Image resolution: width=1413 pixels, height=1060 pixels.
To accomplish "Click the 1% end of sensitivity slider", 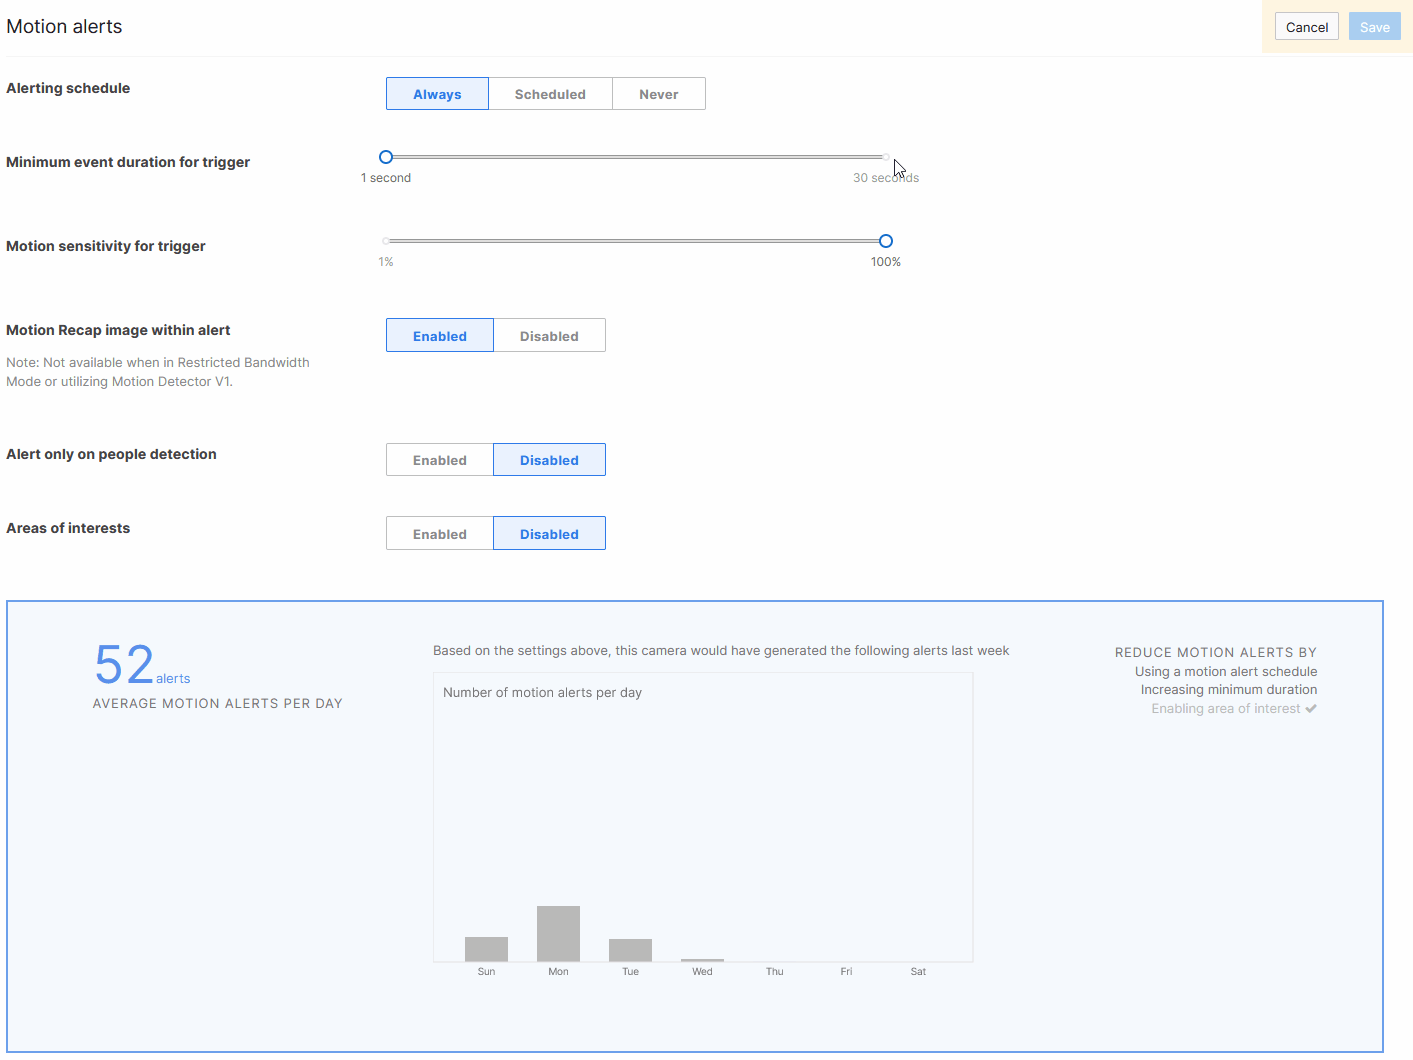I will point(386,241).
